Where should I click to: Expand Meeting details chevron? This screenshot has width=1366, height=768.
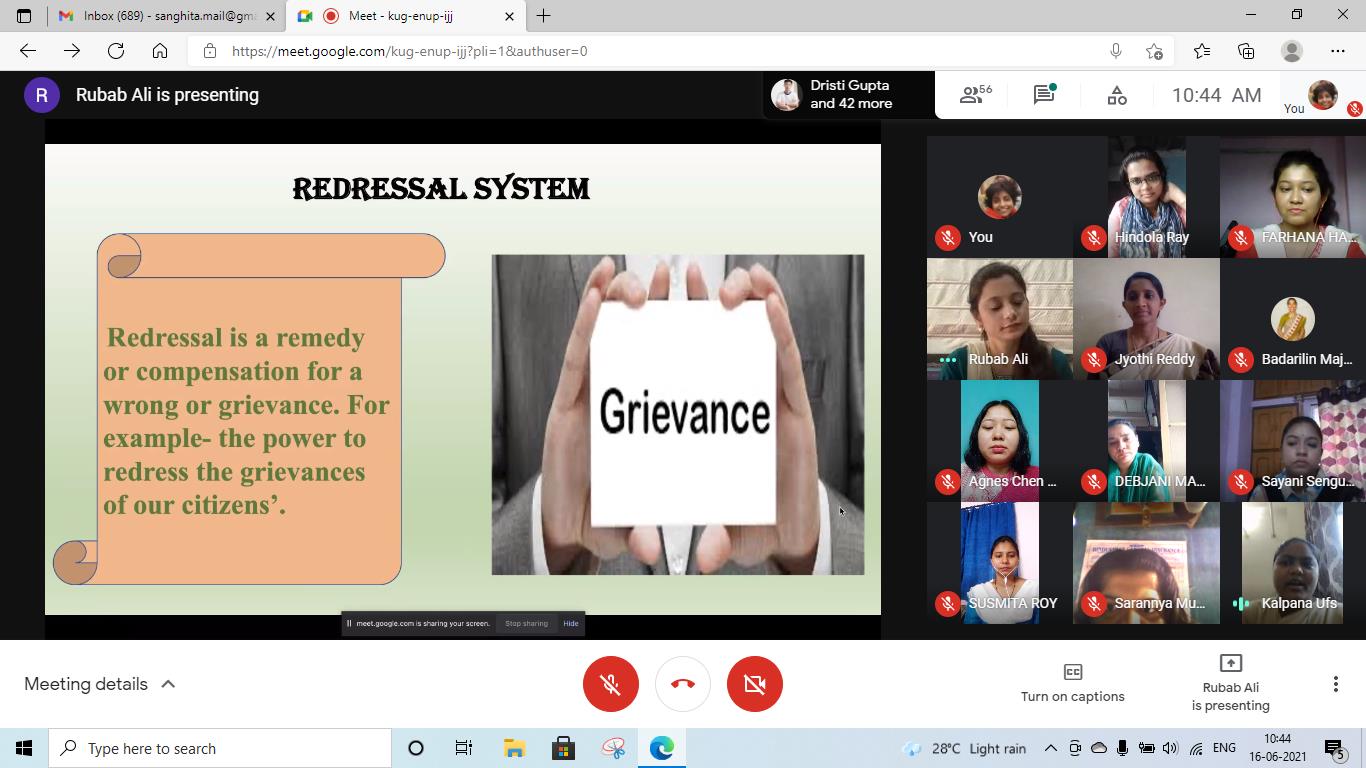[x=168, y=684]
